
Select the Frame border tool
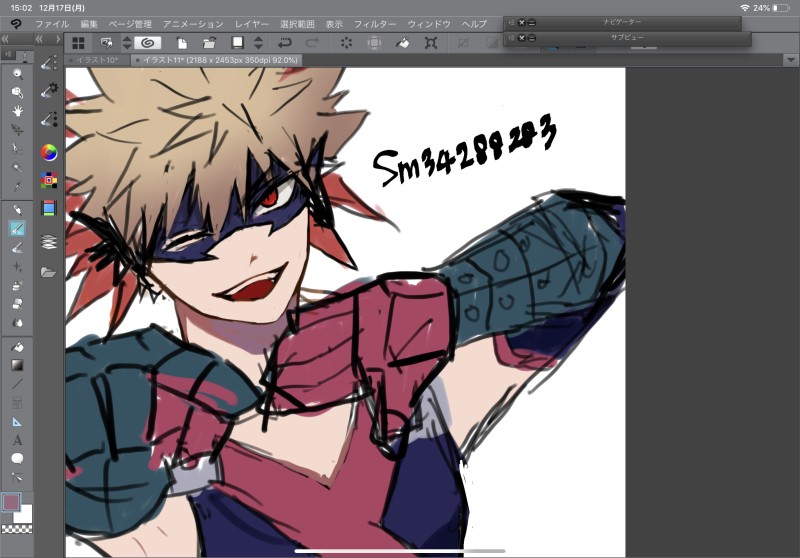click(17, 403)
